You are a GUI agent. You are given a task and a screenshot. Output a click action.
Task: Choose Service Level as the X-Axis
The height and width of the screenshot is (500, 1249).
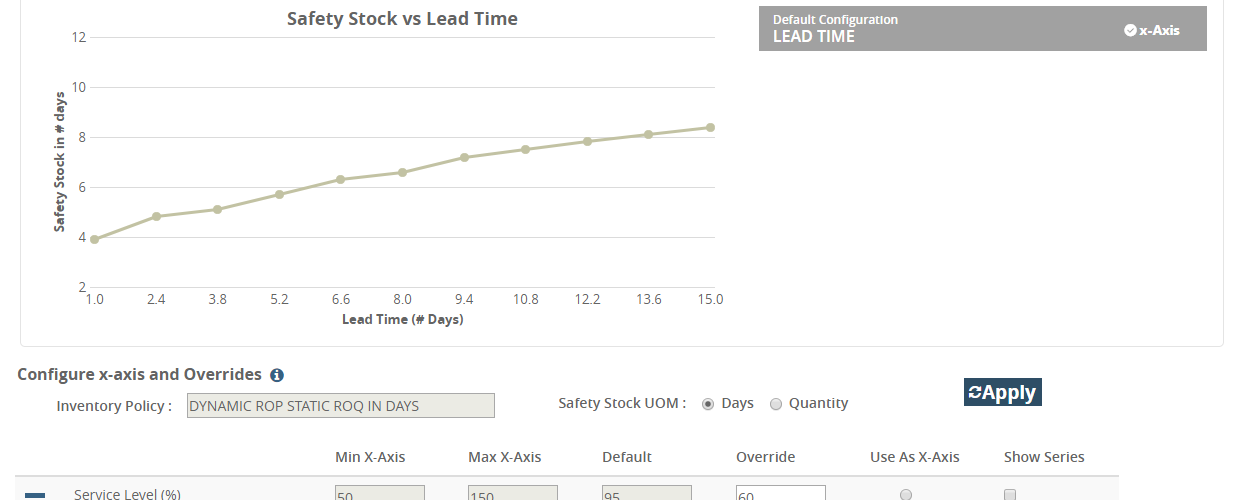906,494
